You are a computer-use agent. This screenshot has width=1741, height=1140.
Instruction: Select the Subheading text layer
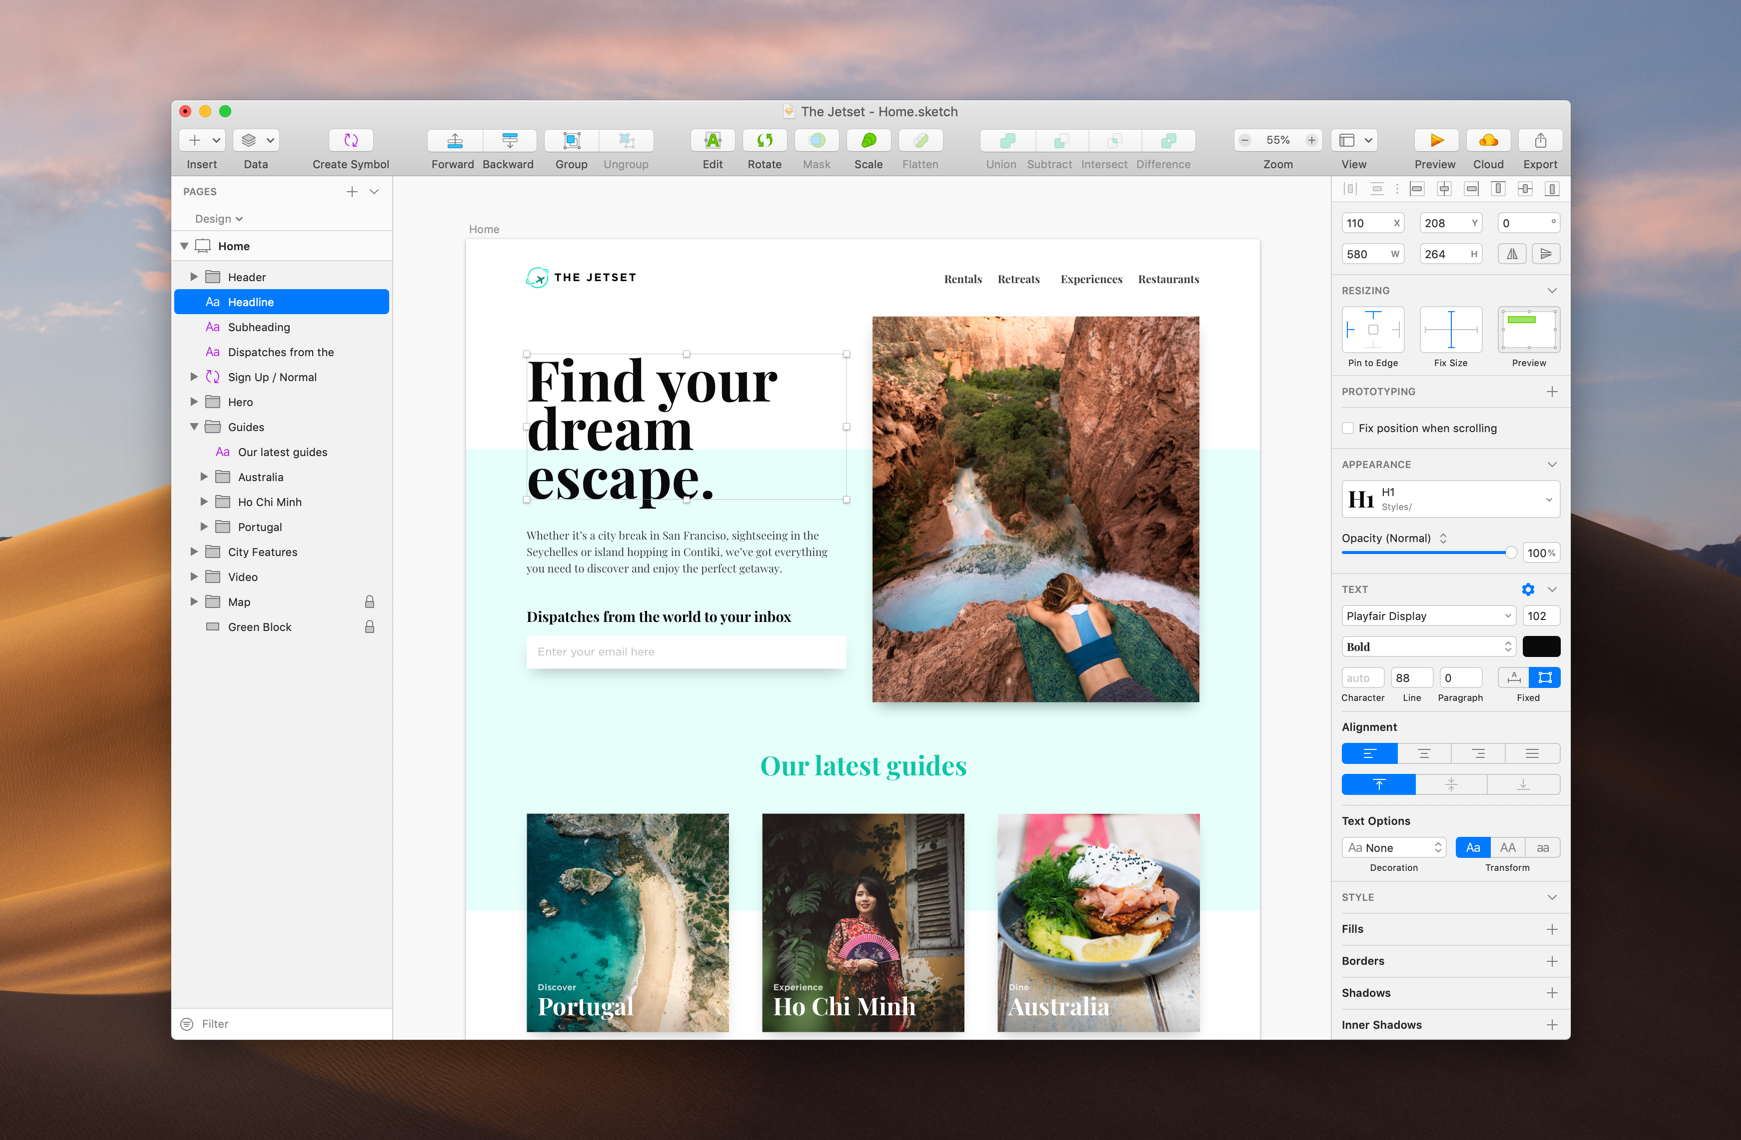(259, 327)
